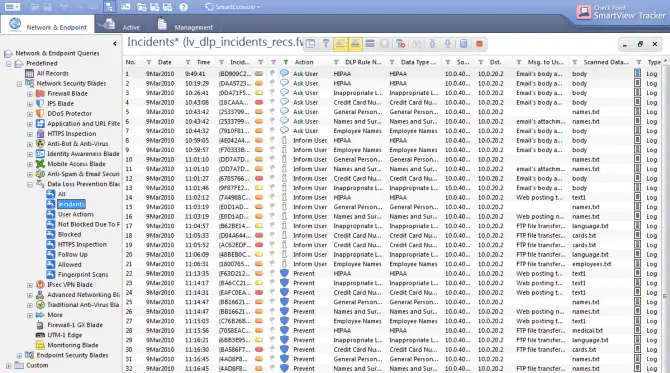Collapse the query tree side panel arrow
The image size is (670, 373).
[x=115, y=44]
